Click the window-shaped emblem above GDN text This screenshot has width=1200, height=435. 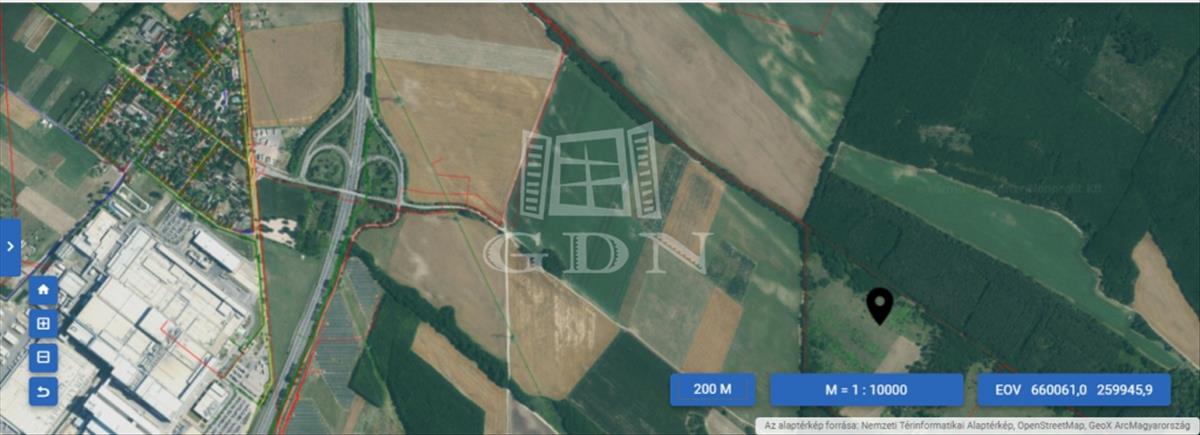pyautogui.click(x=589, y=171)
